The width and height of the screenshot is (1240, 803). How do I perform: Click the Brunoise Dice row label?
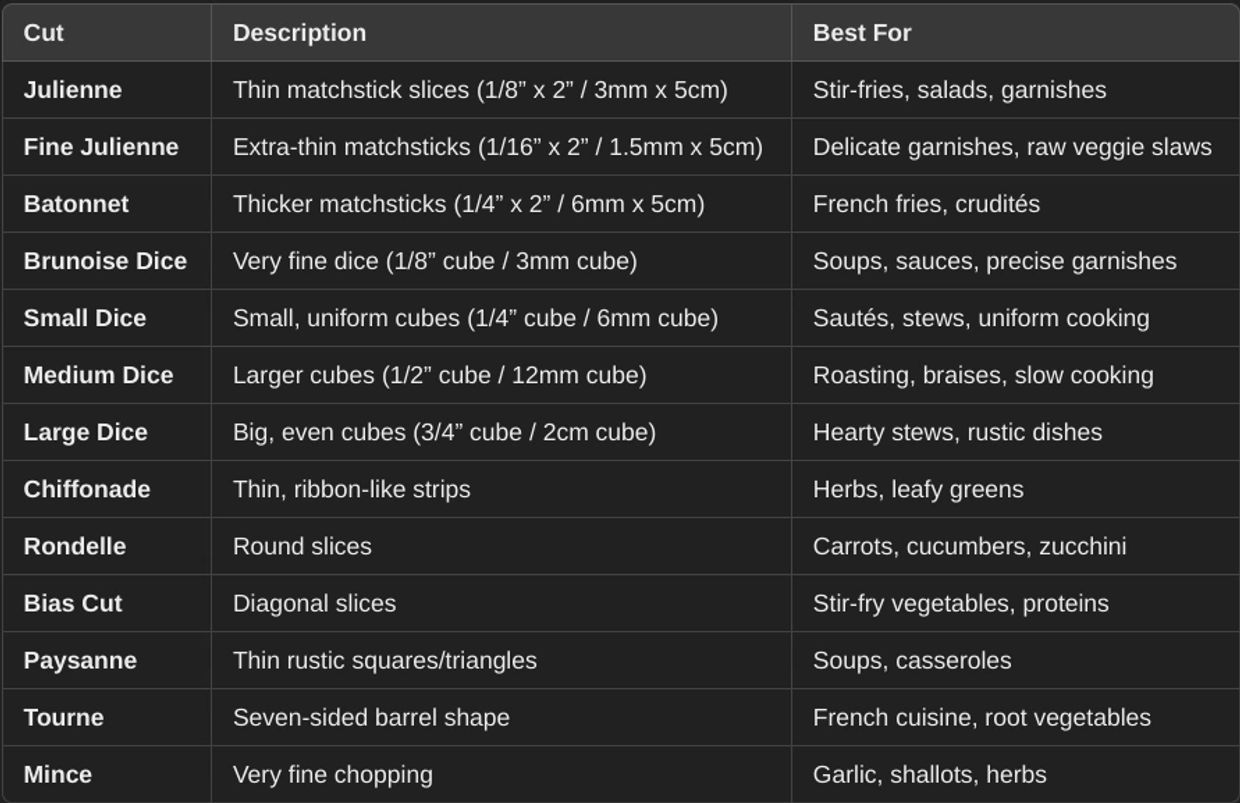pos(105,261)
